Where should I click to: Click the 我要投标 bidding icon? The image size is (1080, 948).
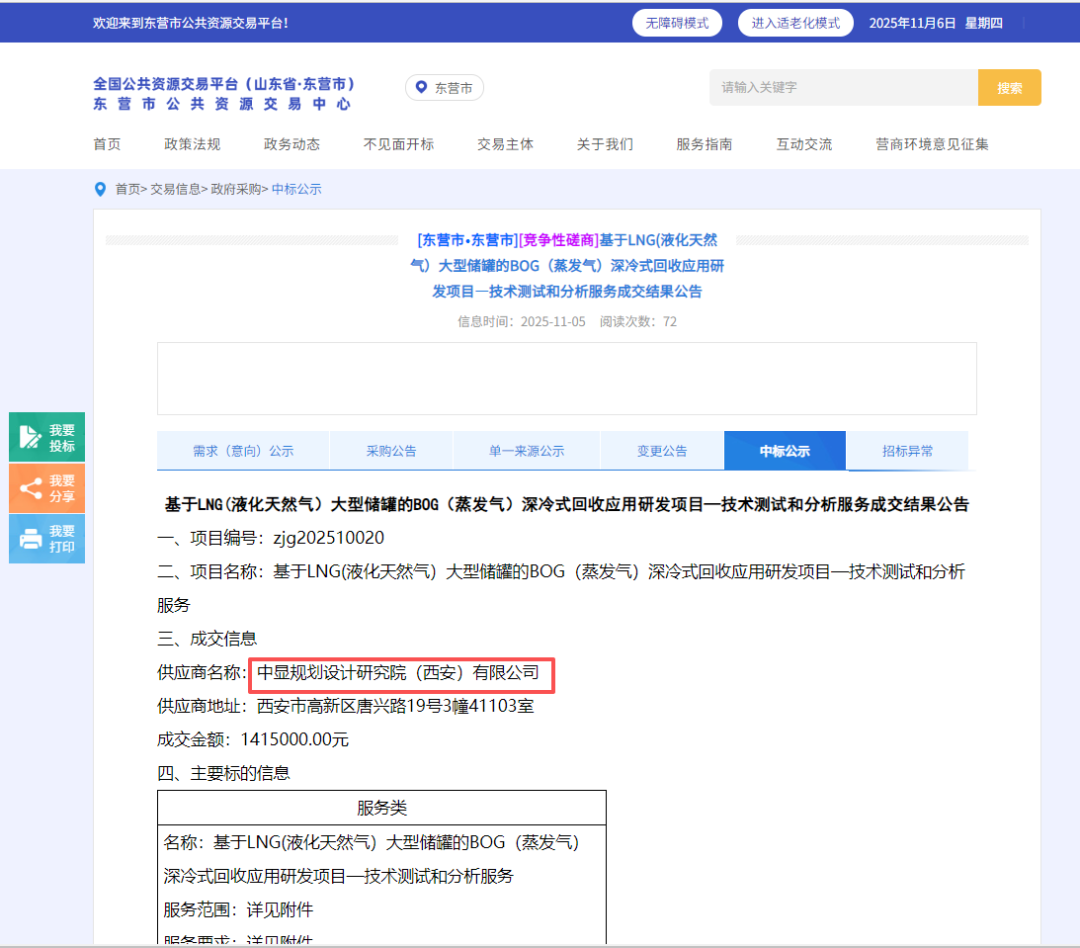(30, 437)
